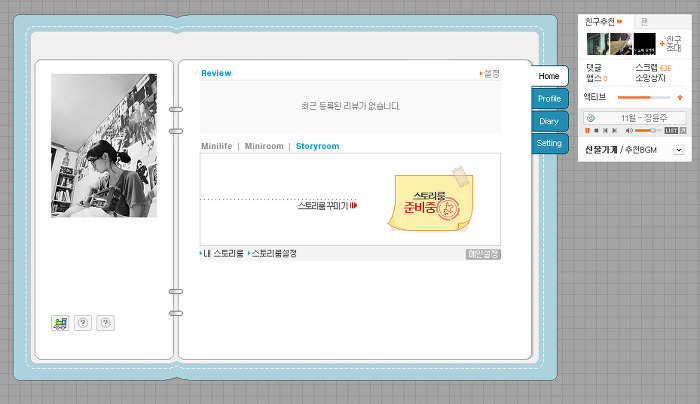Click the toy train icon under the profile photo
The height and width of the screenshot is (404, 700).
(x=61, y=322)
